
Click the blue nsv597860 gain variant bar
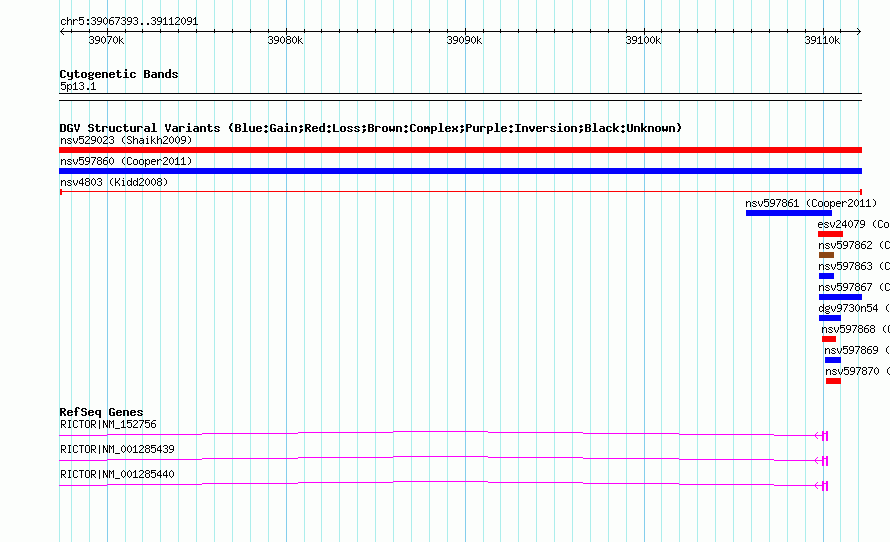coord(460,171)
